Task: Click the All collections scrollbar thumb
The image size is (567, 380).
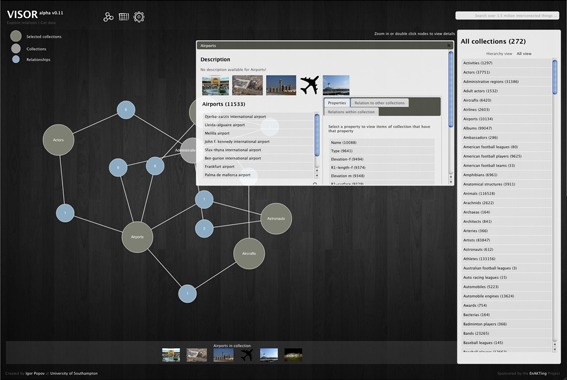Action: 555,77
